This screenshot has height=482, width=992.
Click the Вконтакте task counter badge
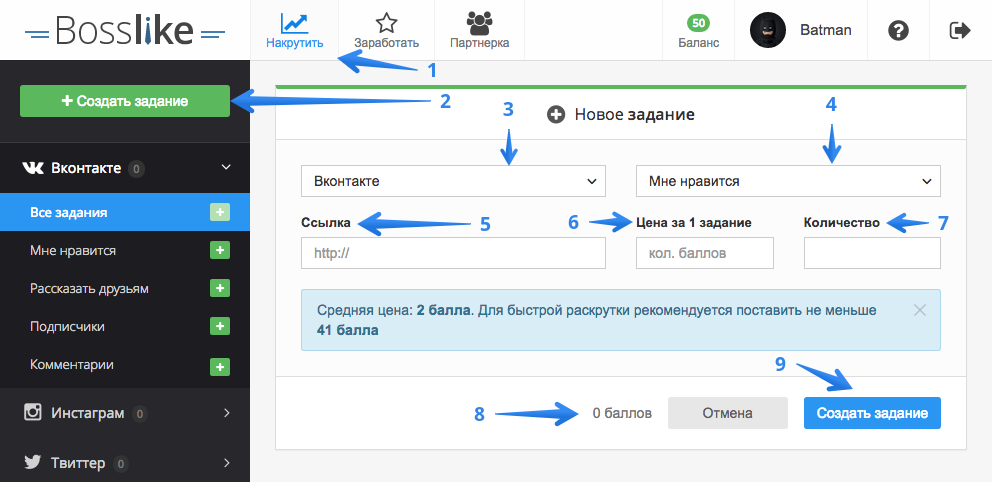point(137,169)
